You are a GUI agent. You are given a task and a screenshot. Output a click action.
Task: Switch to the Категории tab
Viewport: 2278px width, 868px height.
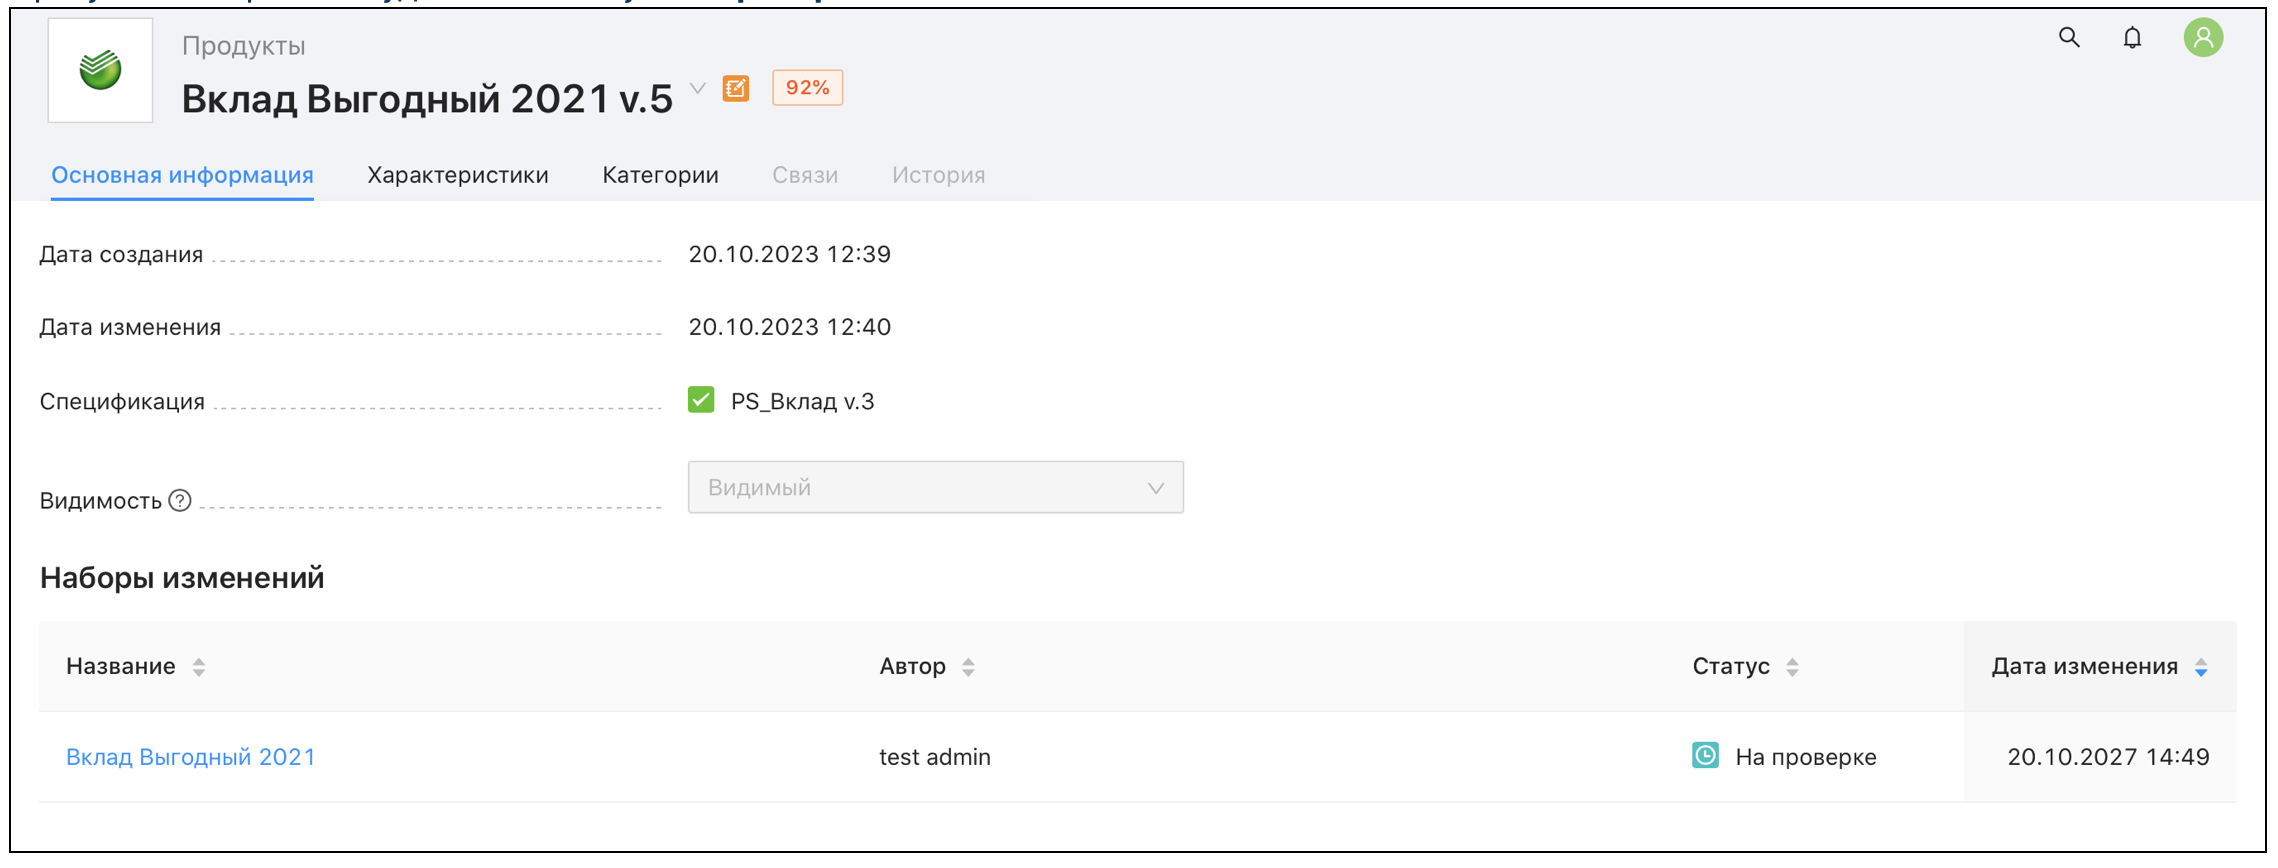point(660,175)
